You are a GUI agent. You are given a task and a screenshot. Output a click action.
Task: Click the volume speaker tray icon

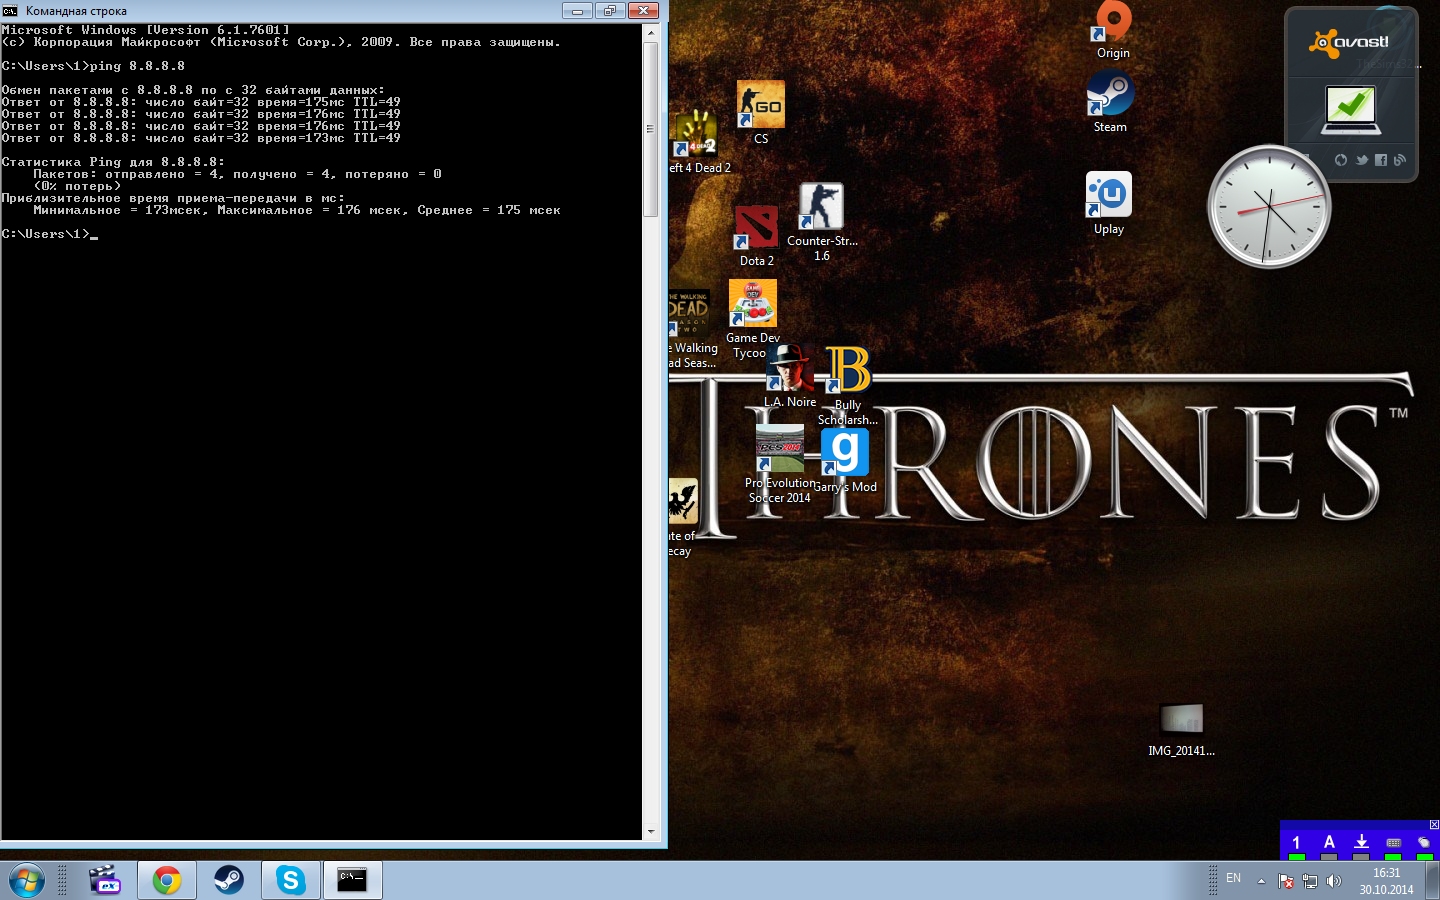[x=1333, y=881]
